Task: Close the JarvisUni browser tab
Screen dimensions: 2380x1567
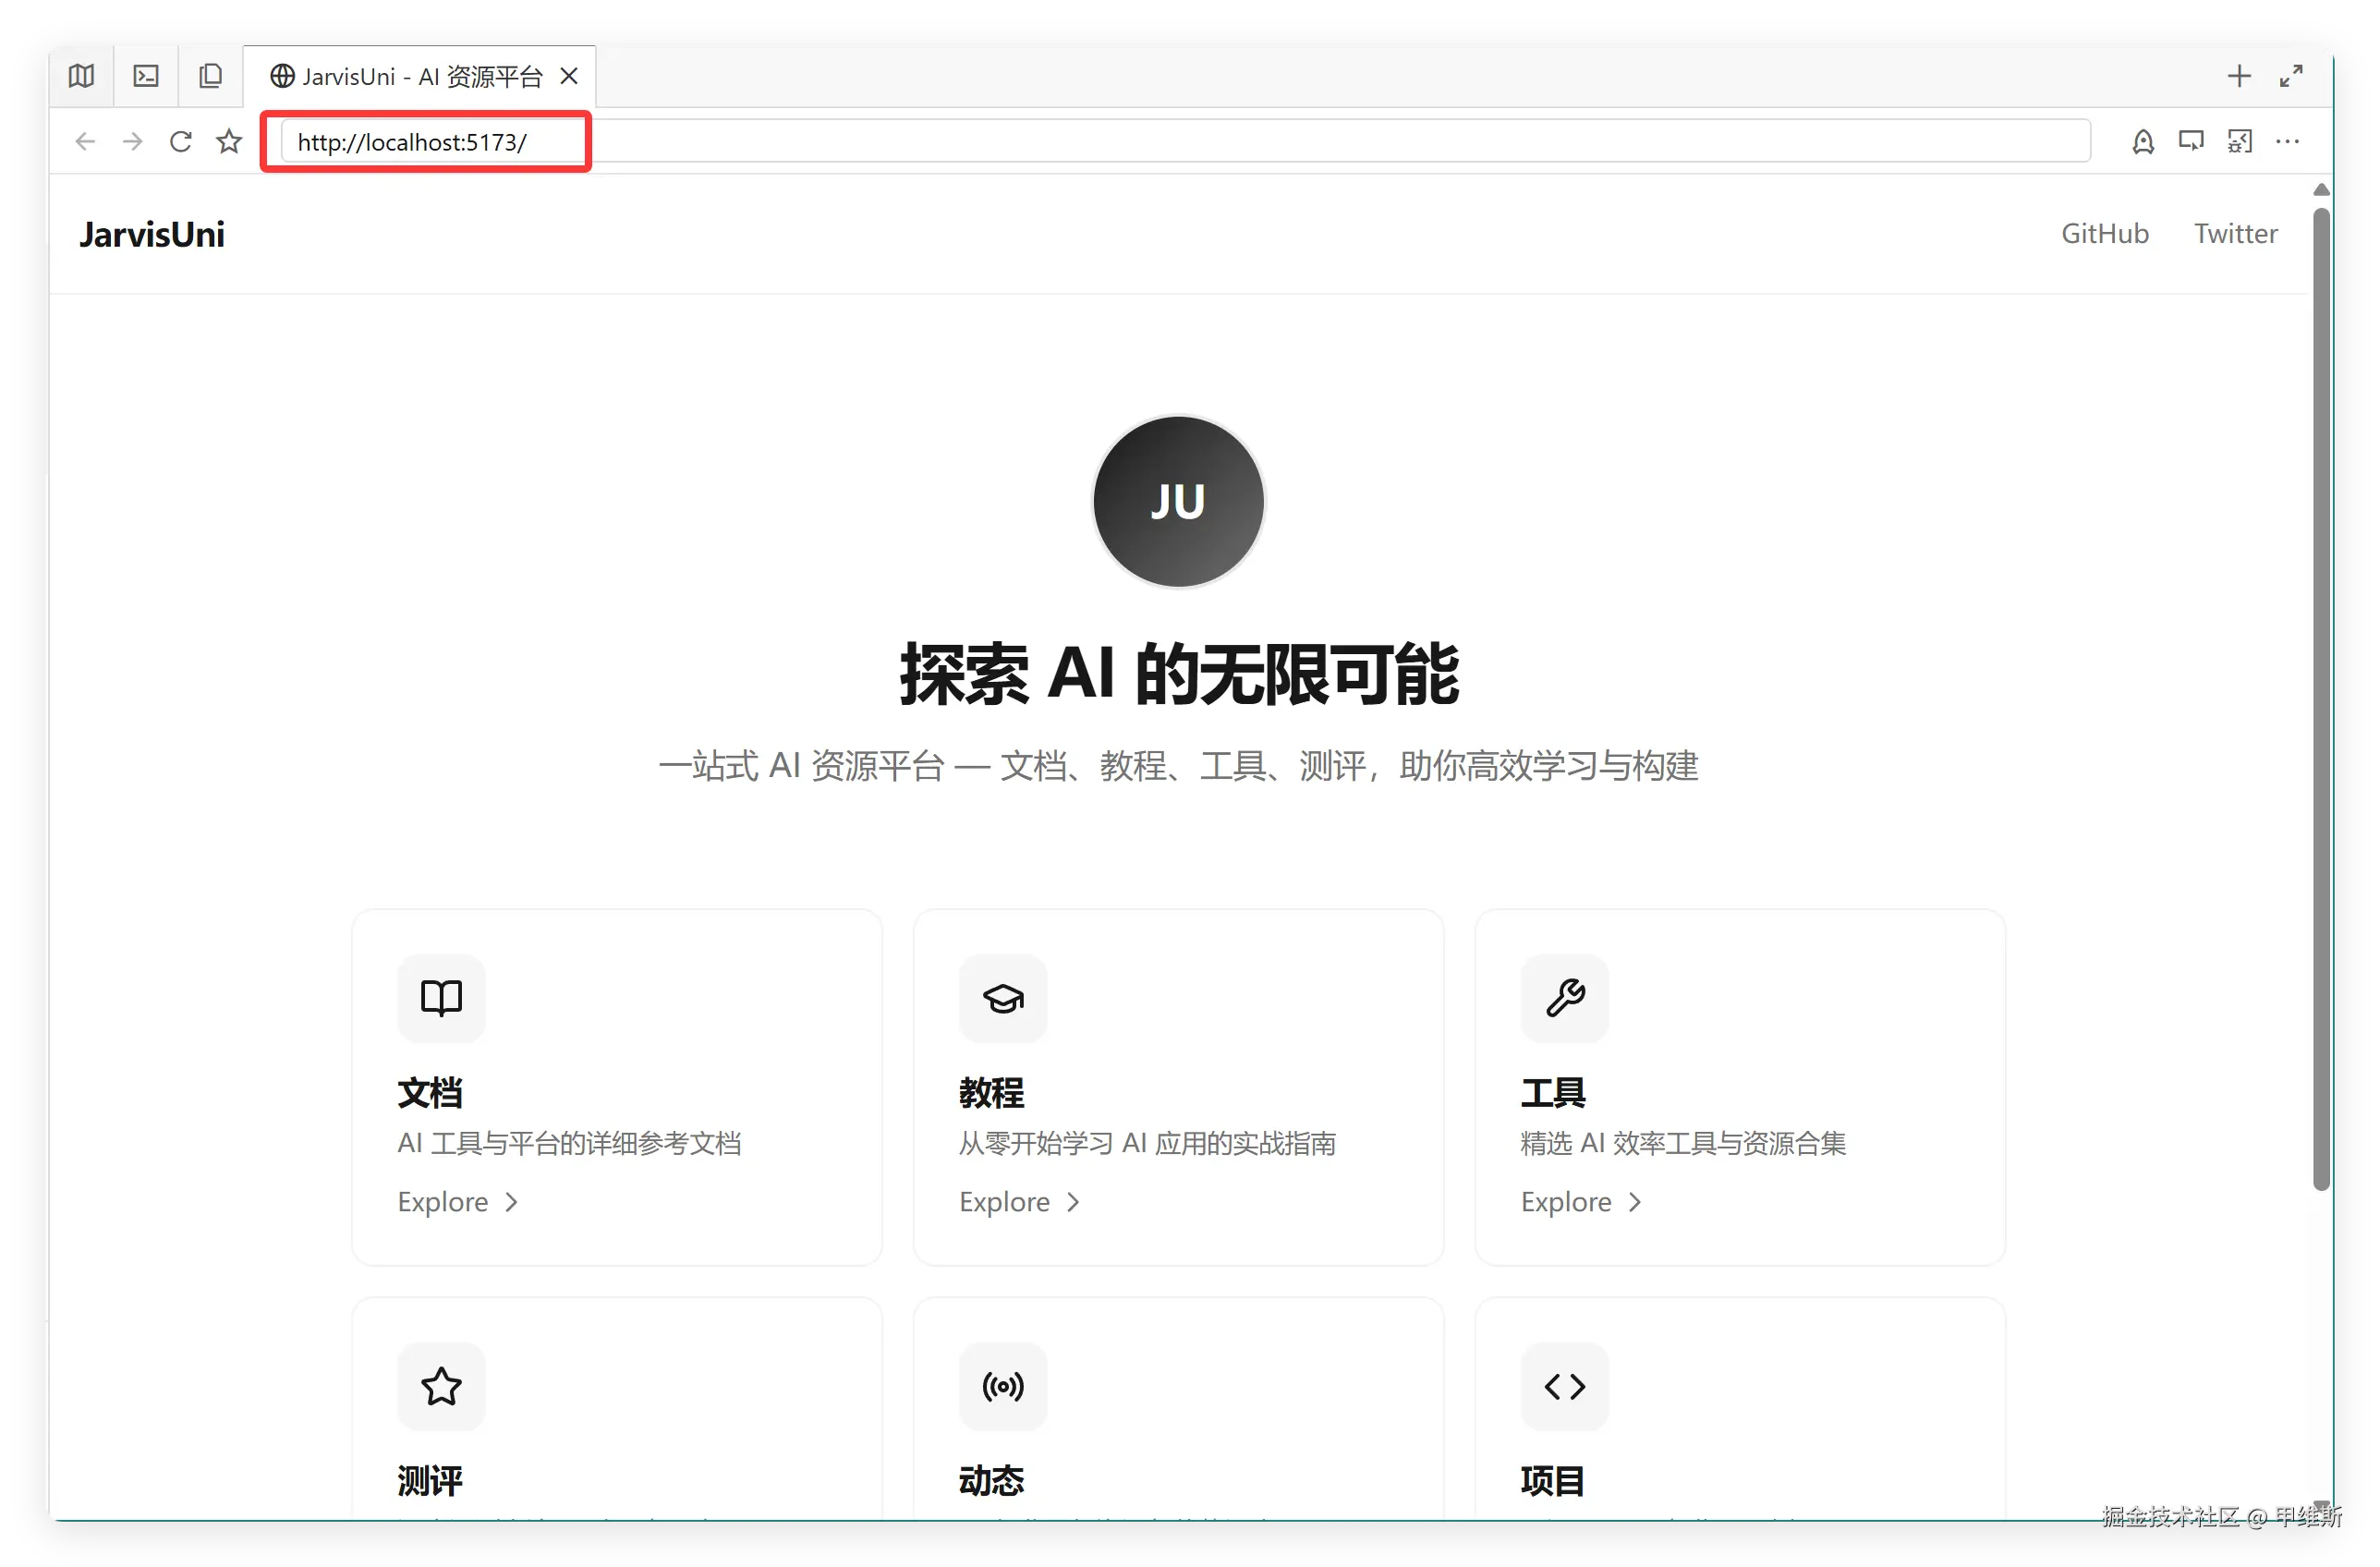Action: click(x=569, y=76)
